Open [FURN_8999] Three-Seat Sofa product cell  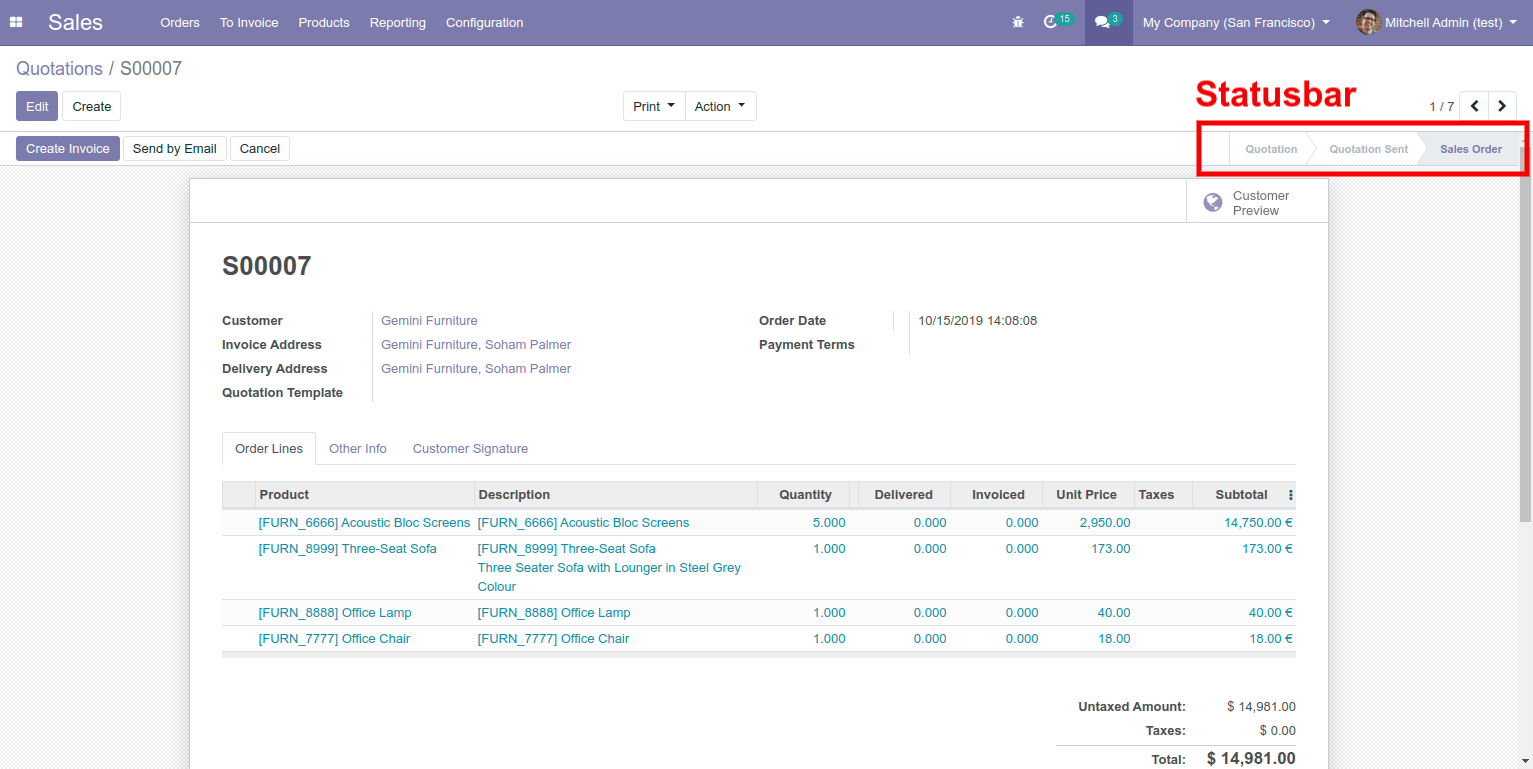347,549
